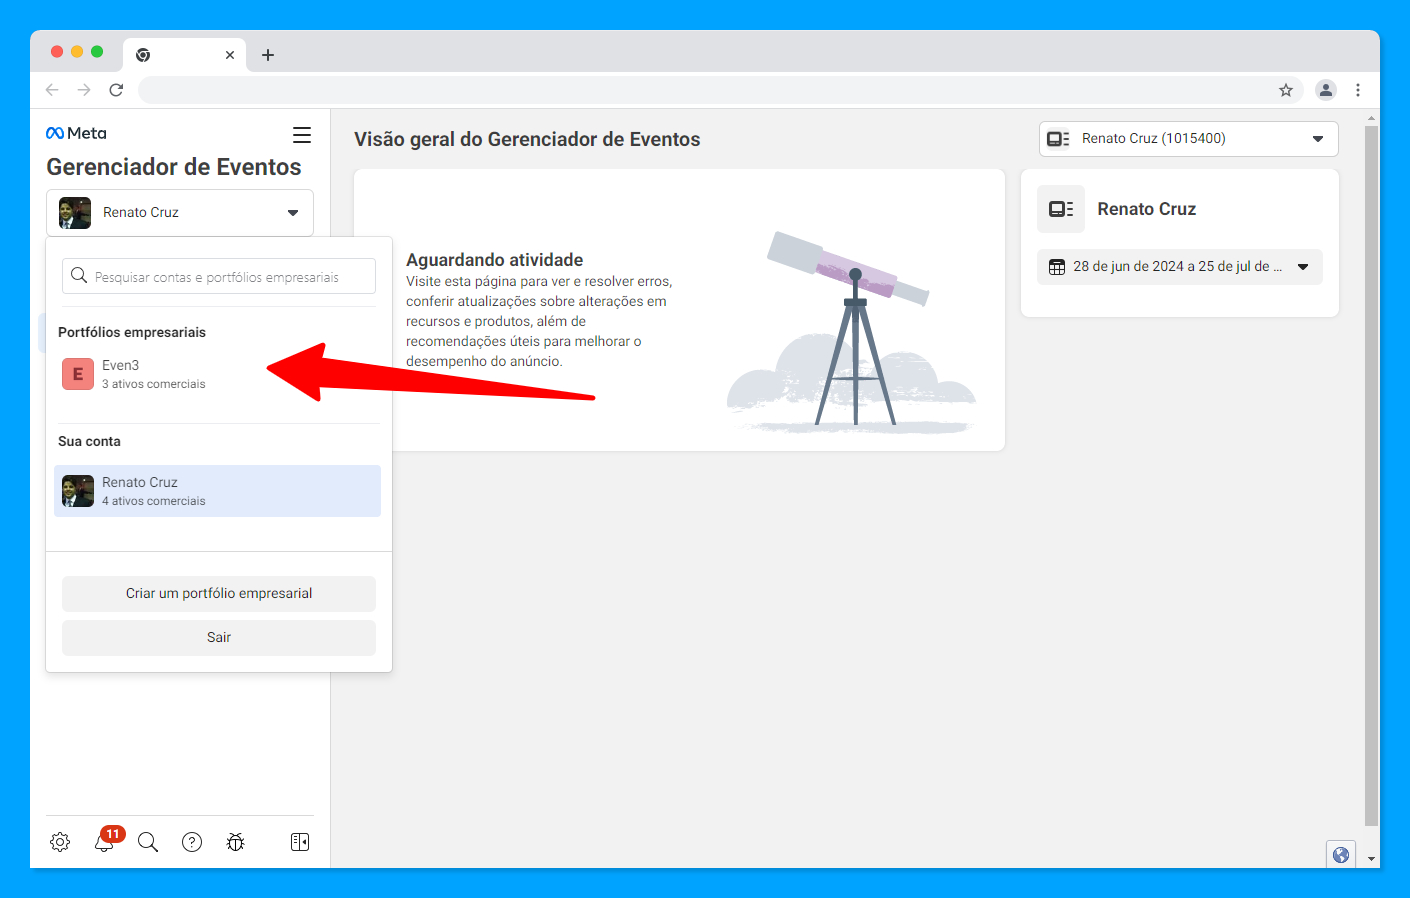Select Renato Cruz account with 4 ativos

click(217, 491)
